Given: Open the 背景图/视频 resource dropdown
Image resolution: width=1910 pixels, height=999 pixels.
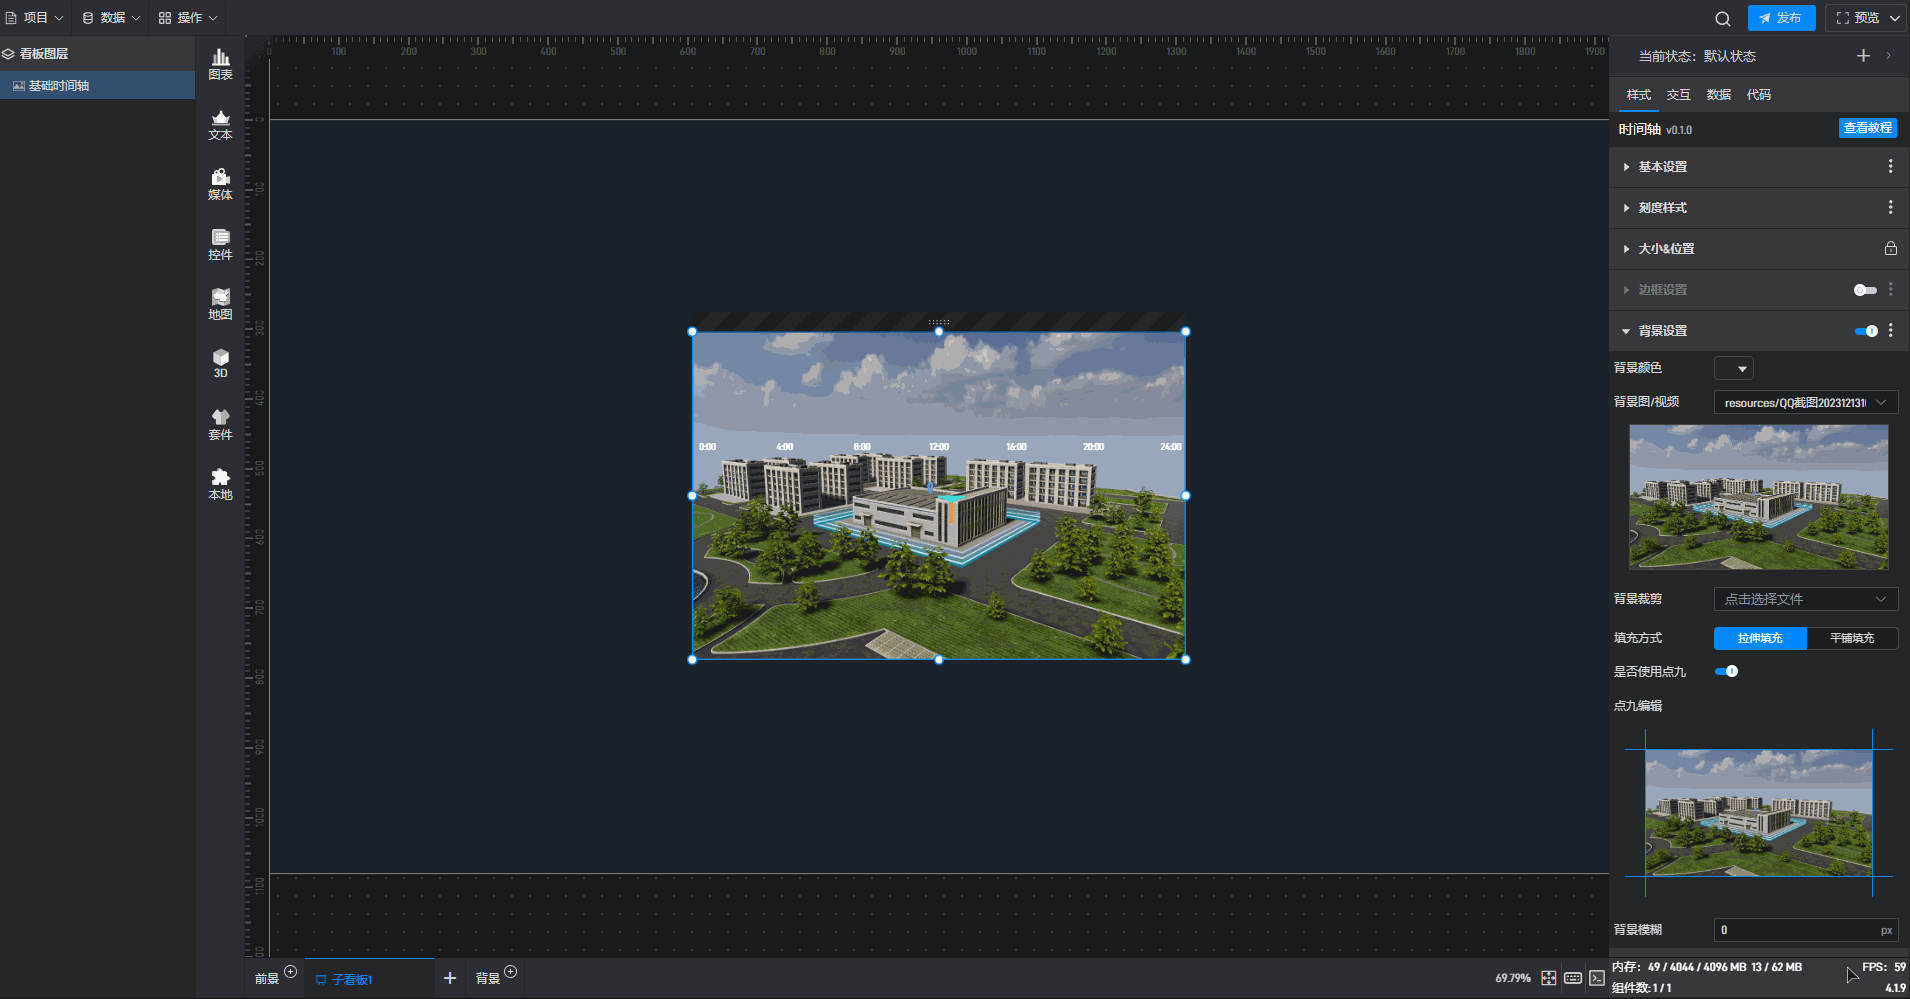Looking at the screenshot, I should [1805, 402].
